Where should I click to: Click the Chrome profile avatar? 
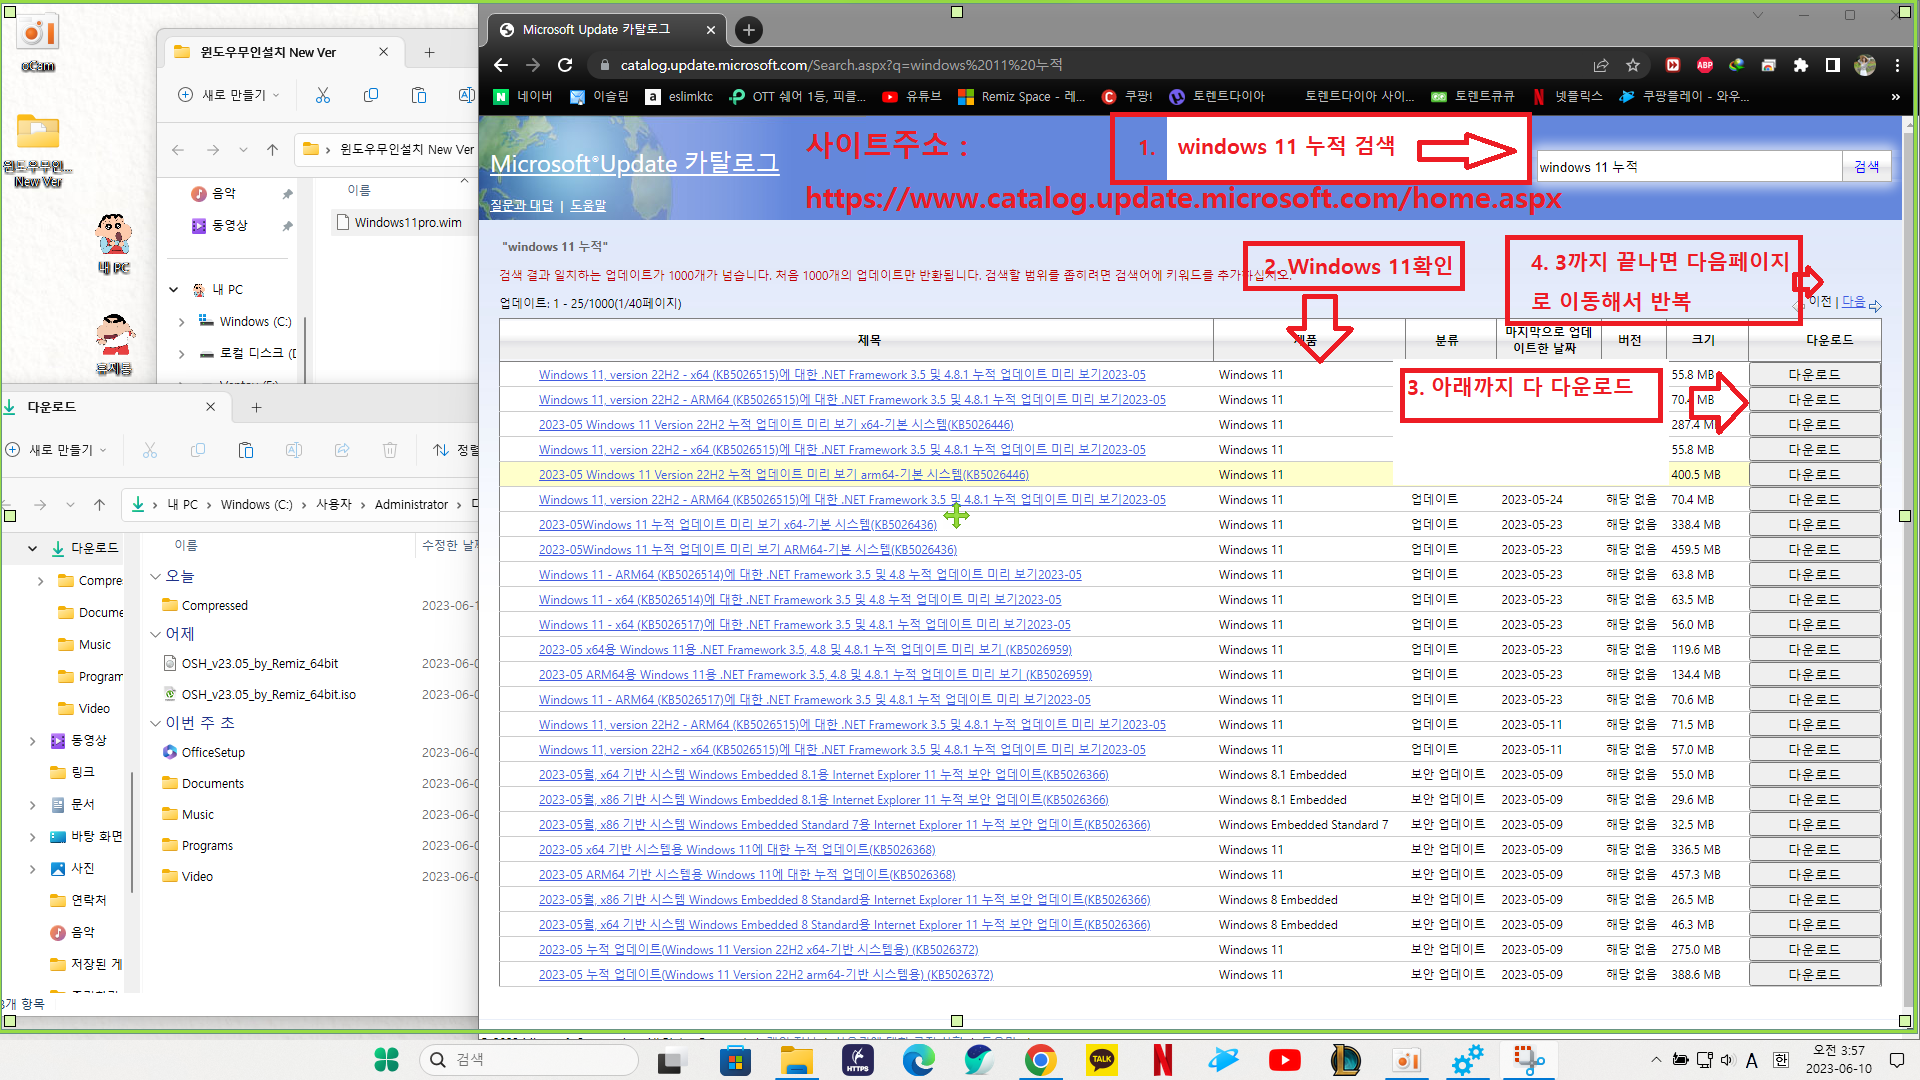[1865, 65]
